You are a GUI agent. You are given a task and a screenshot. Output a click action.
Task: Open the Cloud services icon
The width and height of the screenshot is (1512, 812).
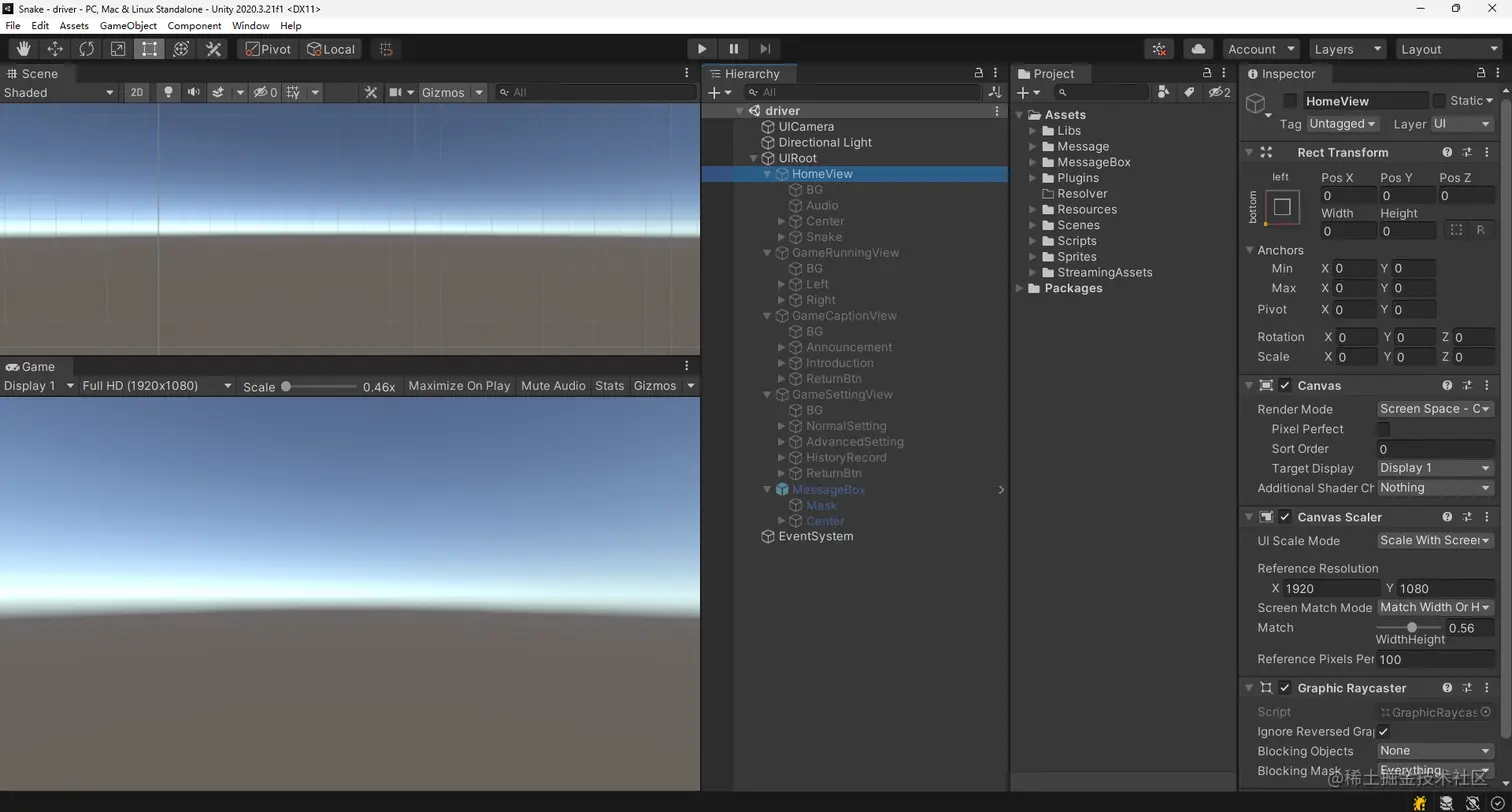1197,49
